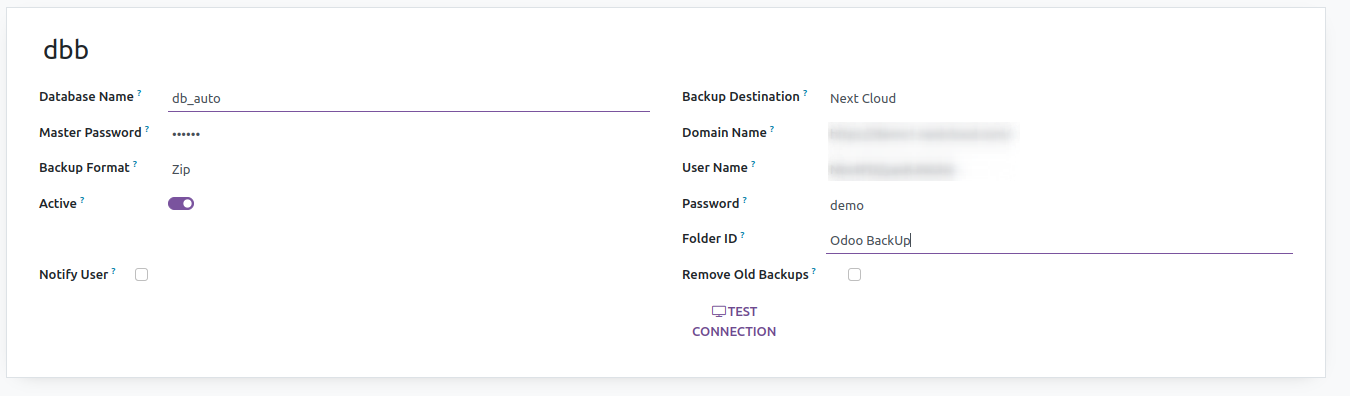
Task: Click the Password field showing demo
Action: [1060, 205]
